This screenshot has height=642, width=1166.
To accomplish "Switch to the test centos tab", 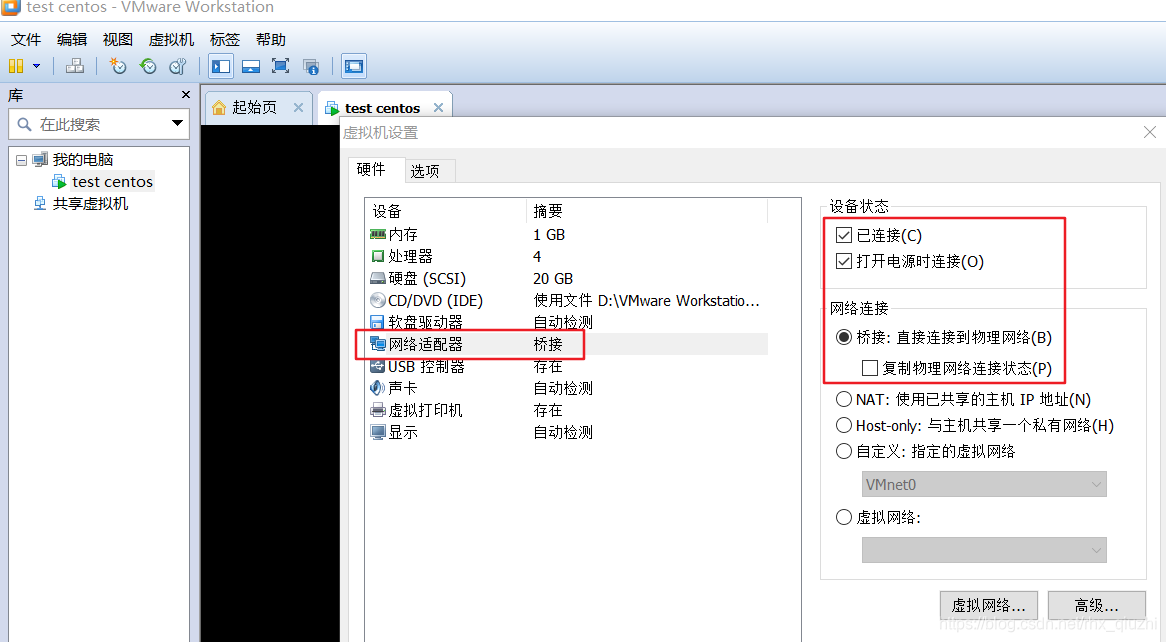I will (x=382, y=108).
